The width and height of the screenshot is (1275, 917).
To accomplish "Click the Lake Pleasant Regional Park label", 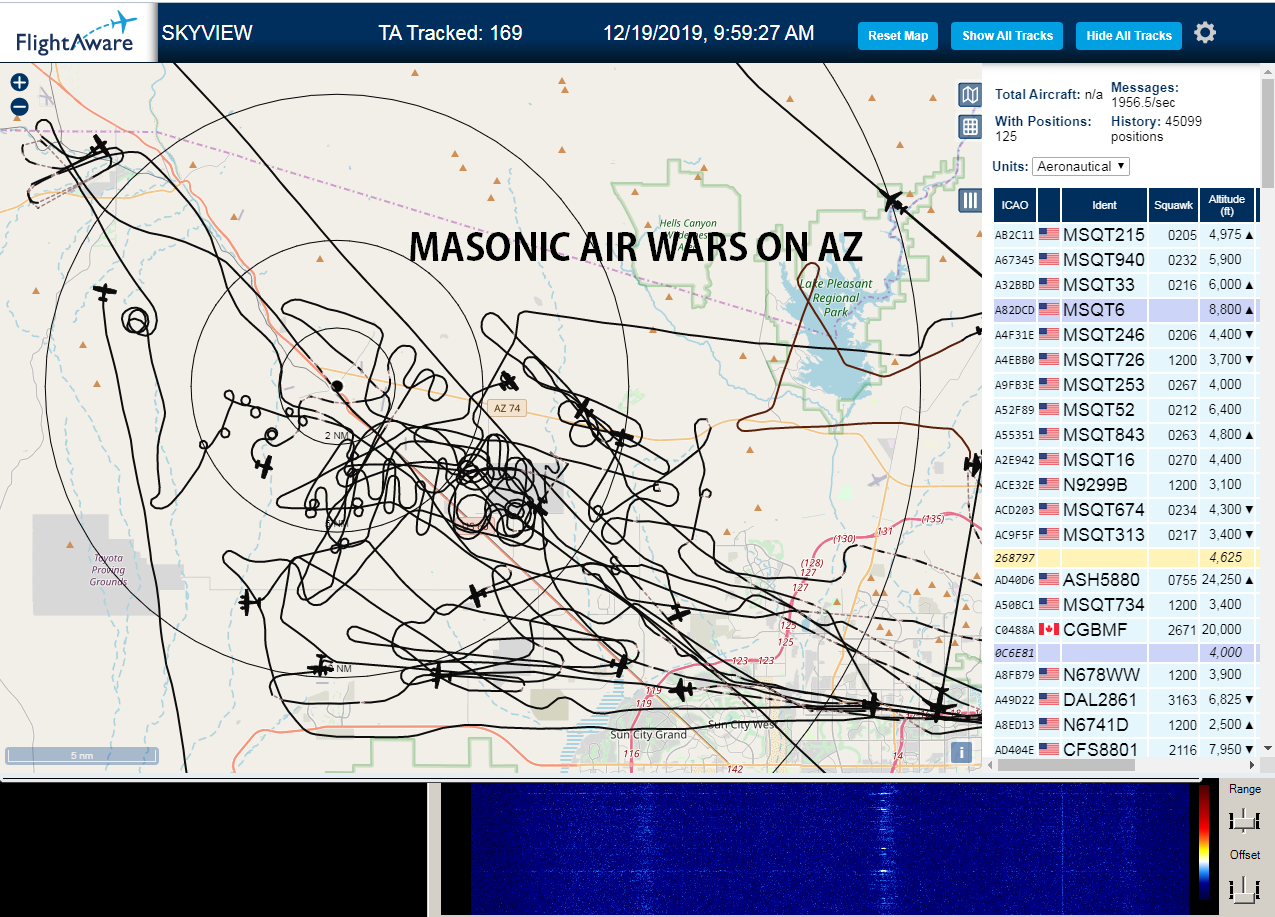I will (836, 298).
